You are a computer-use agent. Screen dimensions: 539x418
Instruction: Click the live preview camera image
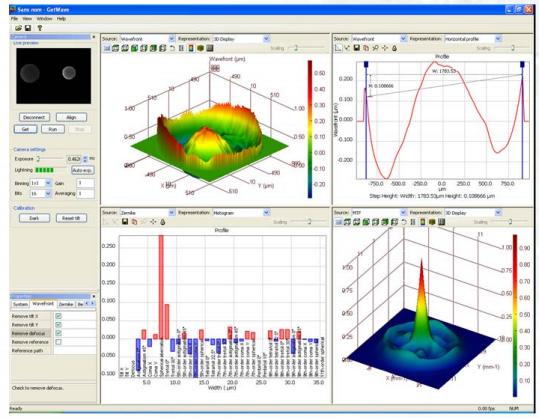[53, 76]
